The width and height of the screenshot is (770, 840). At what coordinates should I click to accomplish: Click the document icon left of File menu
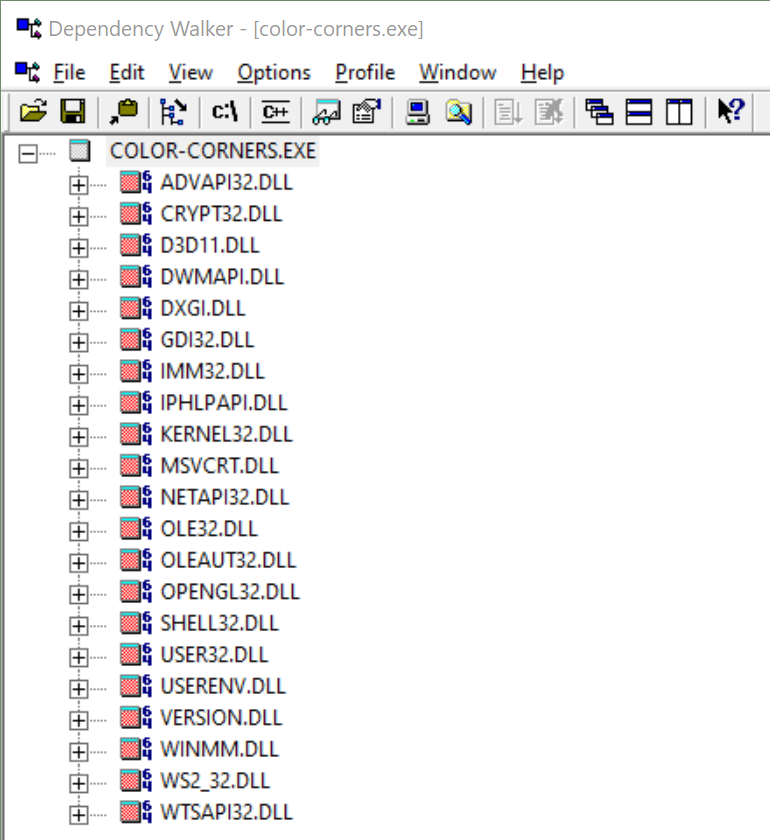point(28,72)
